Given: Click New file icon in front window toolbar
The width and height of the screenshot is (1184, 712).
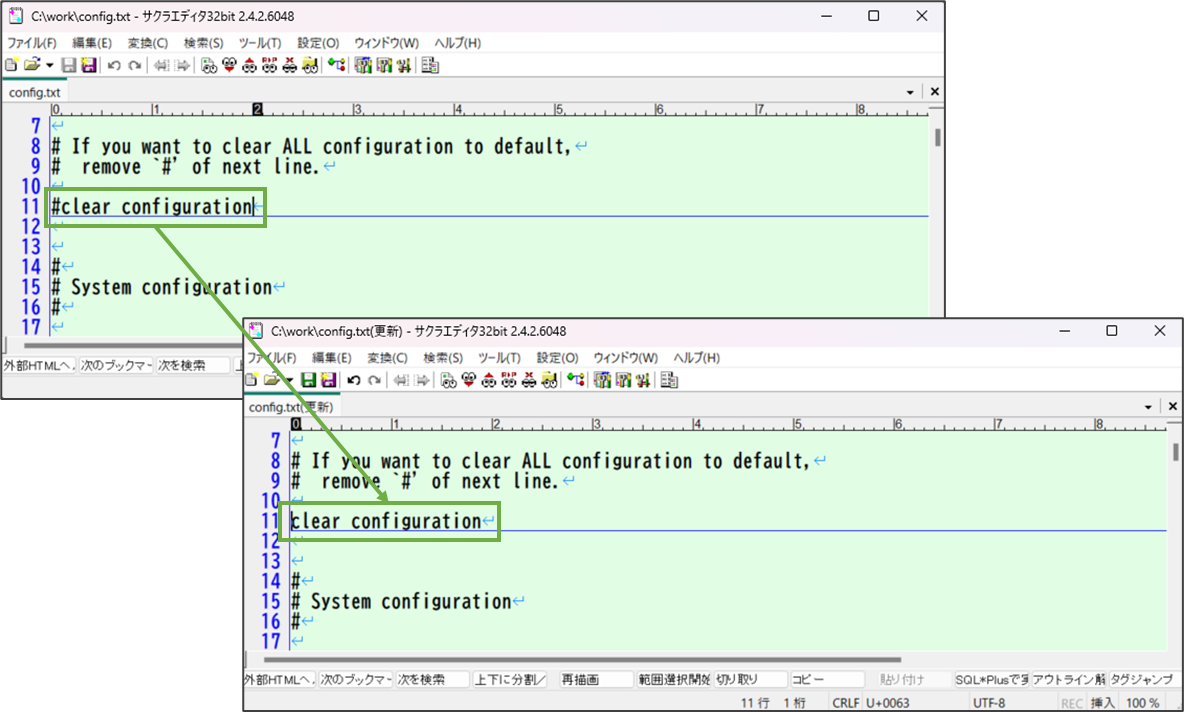Looking at the screenshot, I should point(251,380).
